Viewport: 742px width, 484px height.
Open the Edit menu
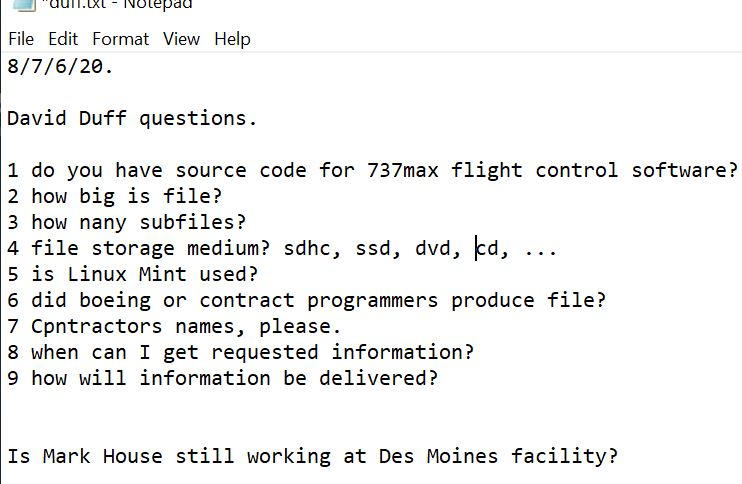[x=63, y=39]
